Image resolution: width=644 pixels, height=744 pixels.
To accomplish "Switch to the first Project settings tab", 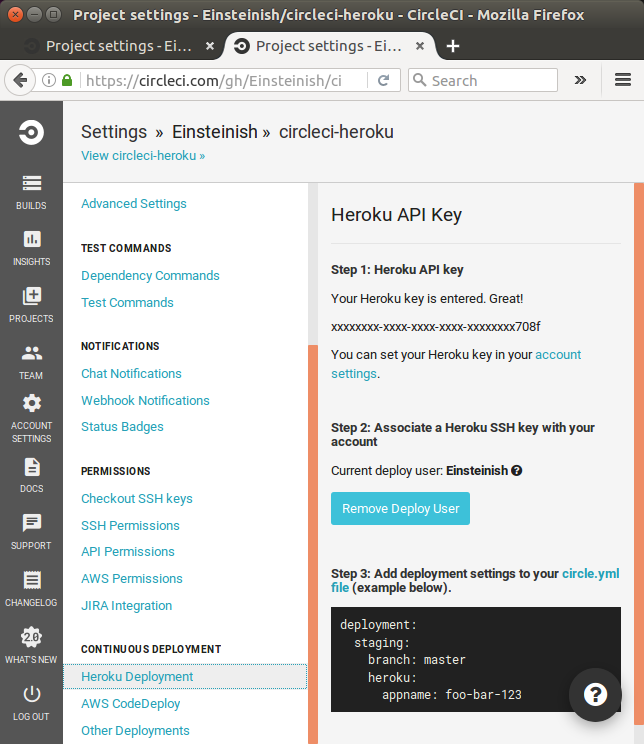I will pos(119,46).
